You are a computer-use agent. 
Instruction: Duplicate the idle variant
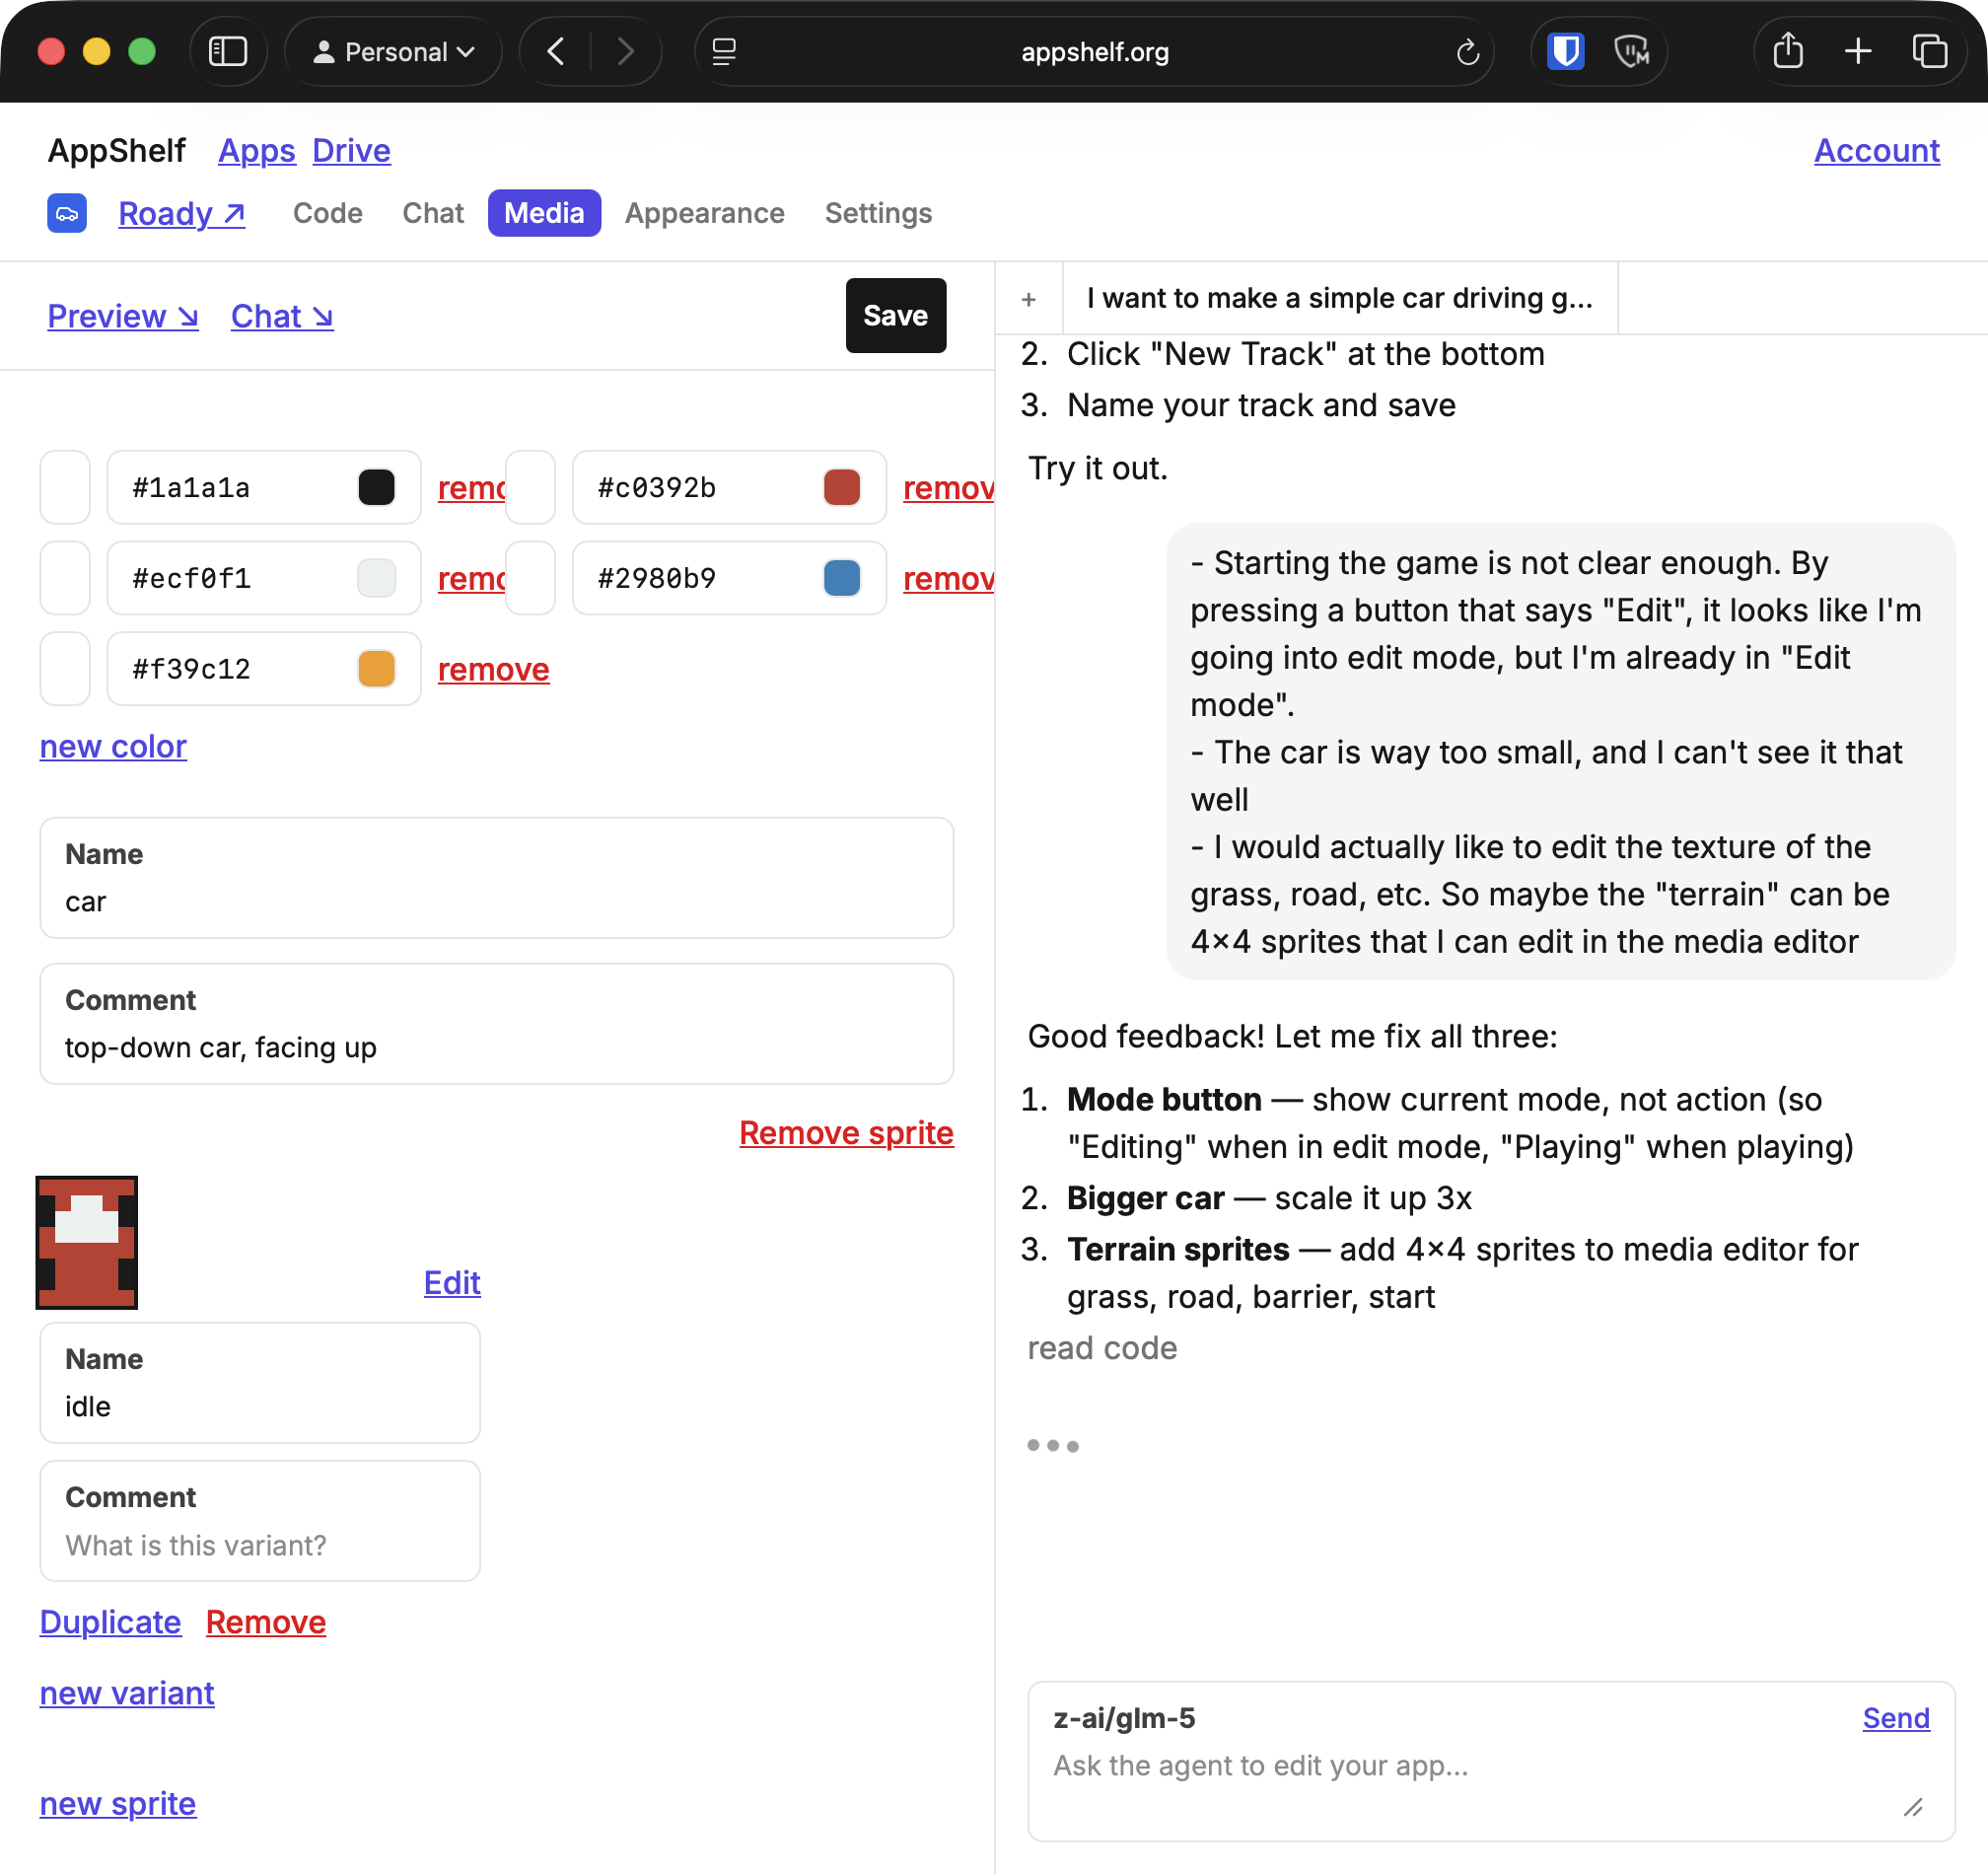tap(110, 1622)
